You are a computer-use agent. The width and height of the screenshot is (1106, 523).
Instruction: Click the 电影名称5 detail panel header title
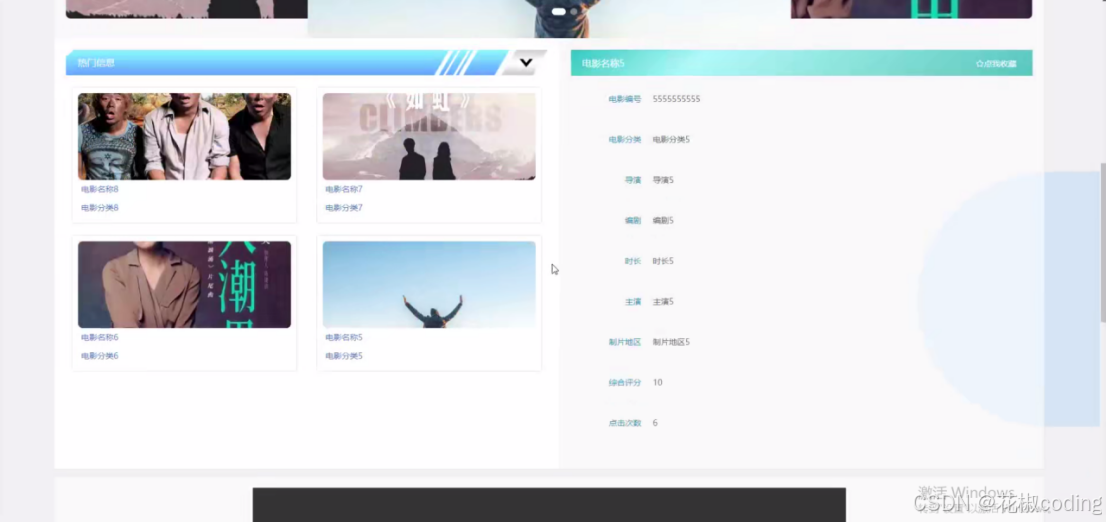pos(603,64)
